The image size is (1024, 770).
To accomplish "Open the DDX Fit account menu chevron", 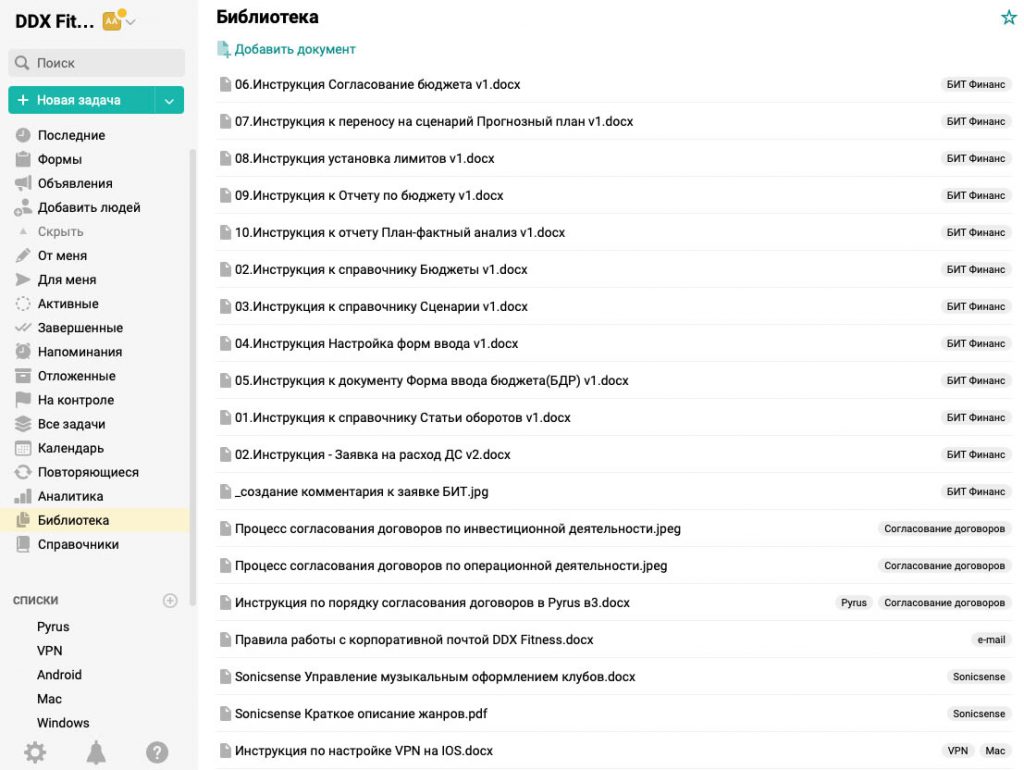I will tap(131, 22).
